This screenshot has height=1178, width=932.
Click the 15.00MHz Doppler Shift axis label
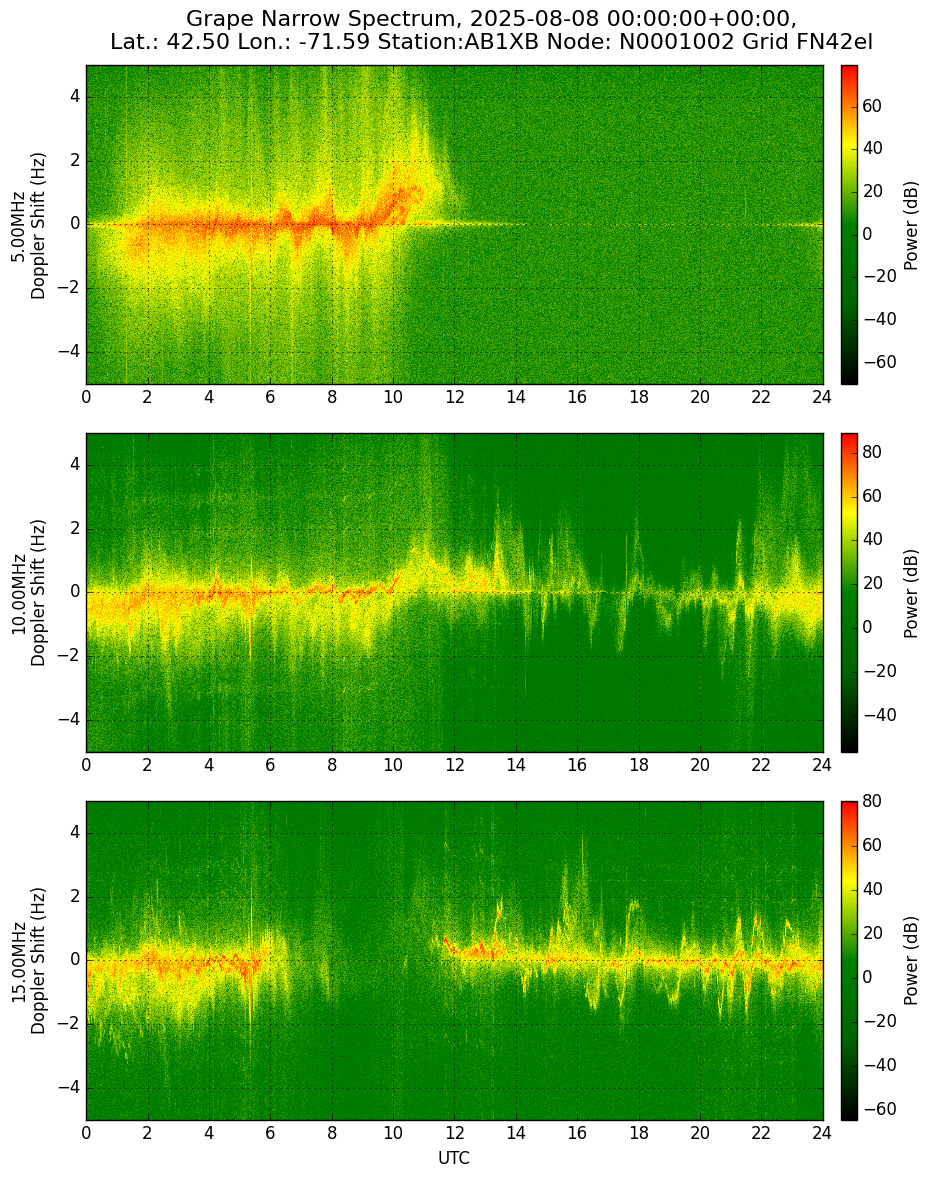point(28,961)
